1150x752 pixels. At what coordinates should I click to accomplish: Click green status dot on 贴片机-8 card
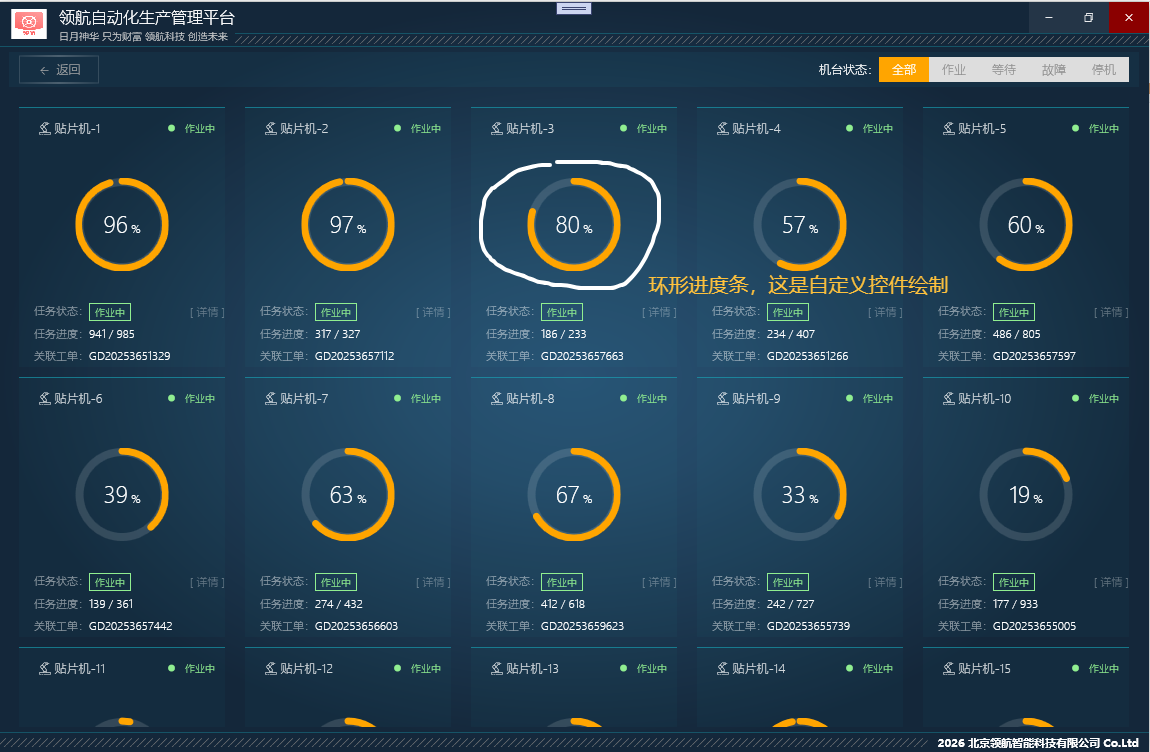[623, 398]
